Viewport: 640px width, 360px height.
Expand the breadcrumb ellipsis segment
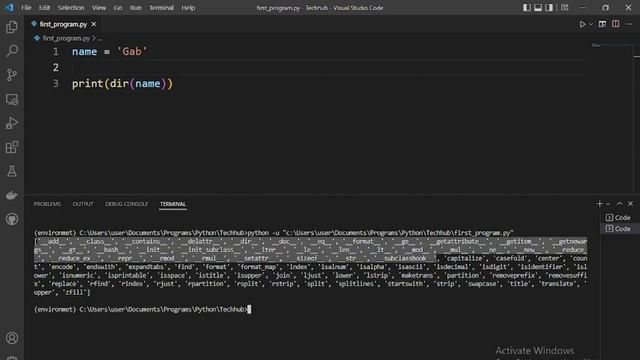100,38
